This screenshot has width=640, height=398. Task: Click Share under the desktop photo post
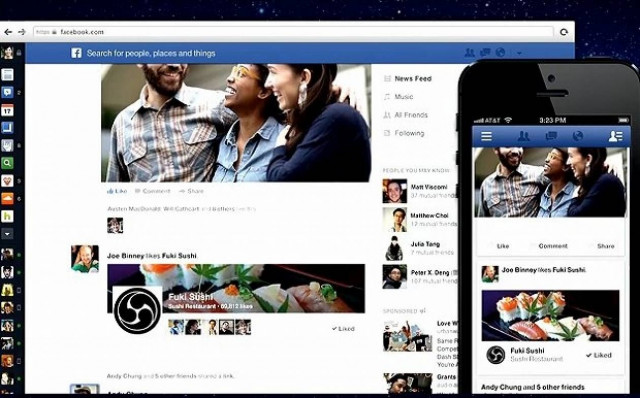[x=191, y=191]
